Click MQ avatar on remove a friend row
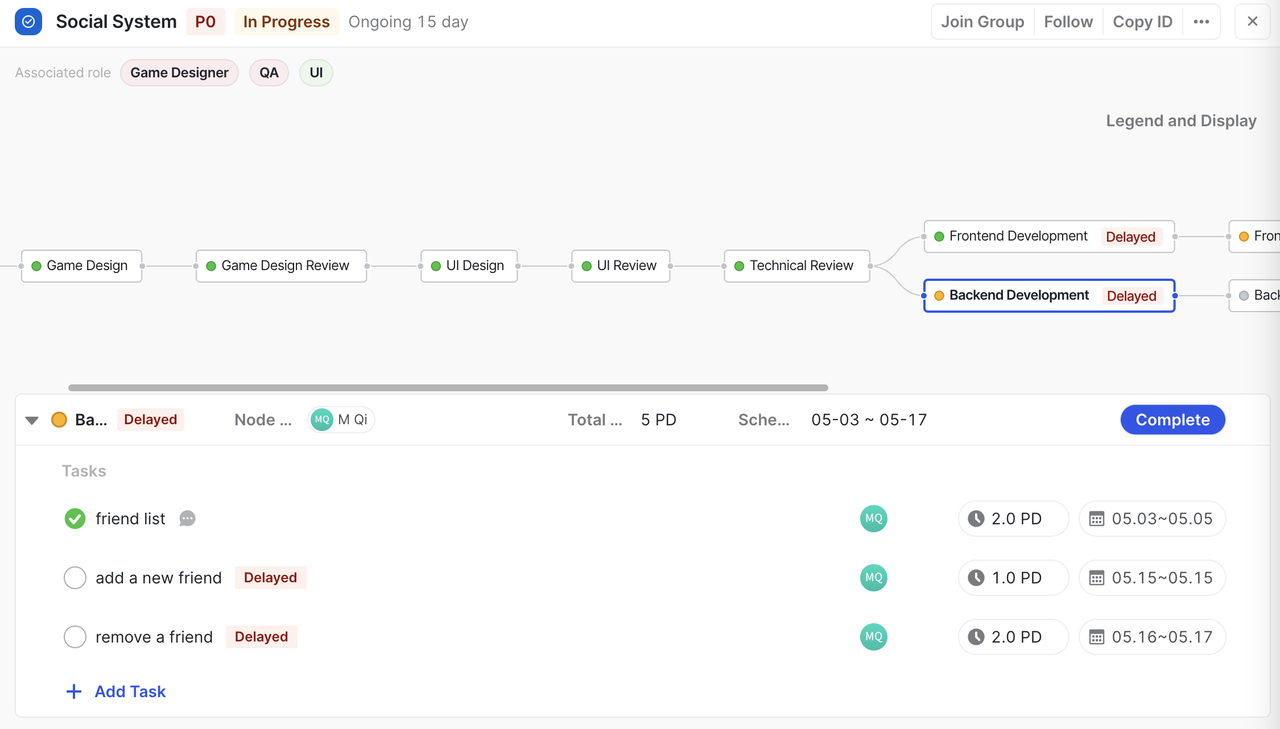 click(x=873, y=637)
